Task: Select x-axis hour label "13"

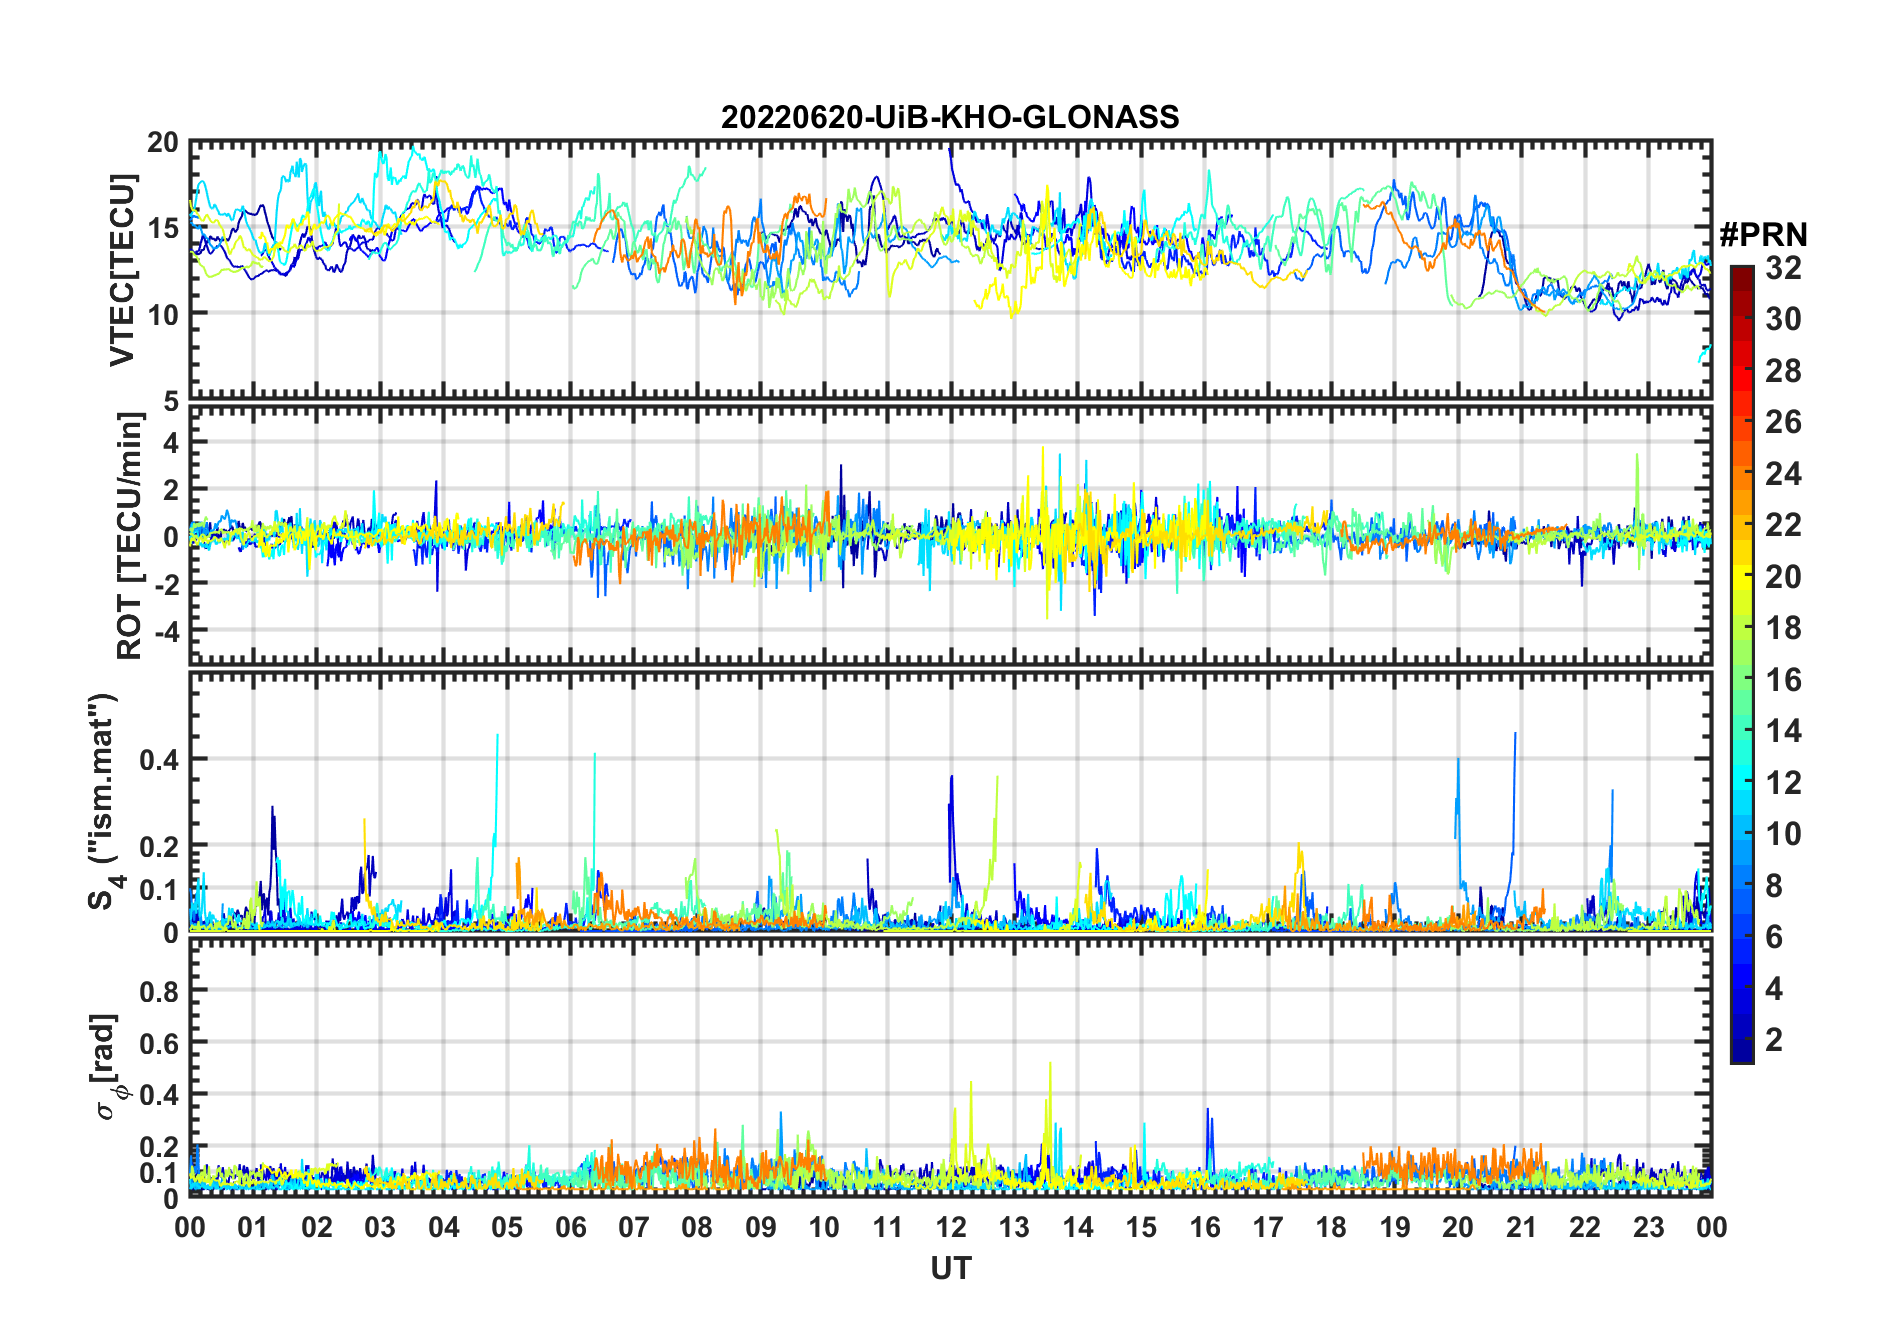Action: pos(1014,1227)
